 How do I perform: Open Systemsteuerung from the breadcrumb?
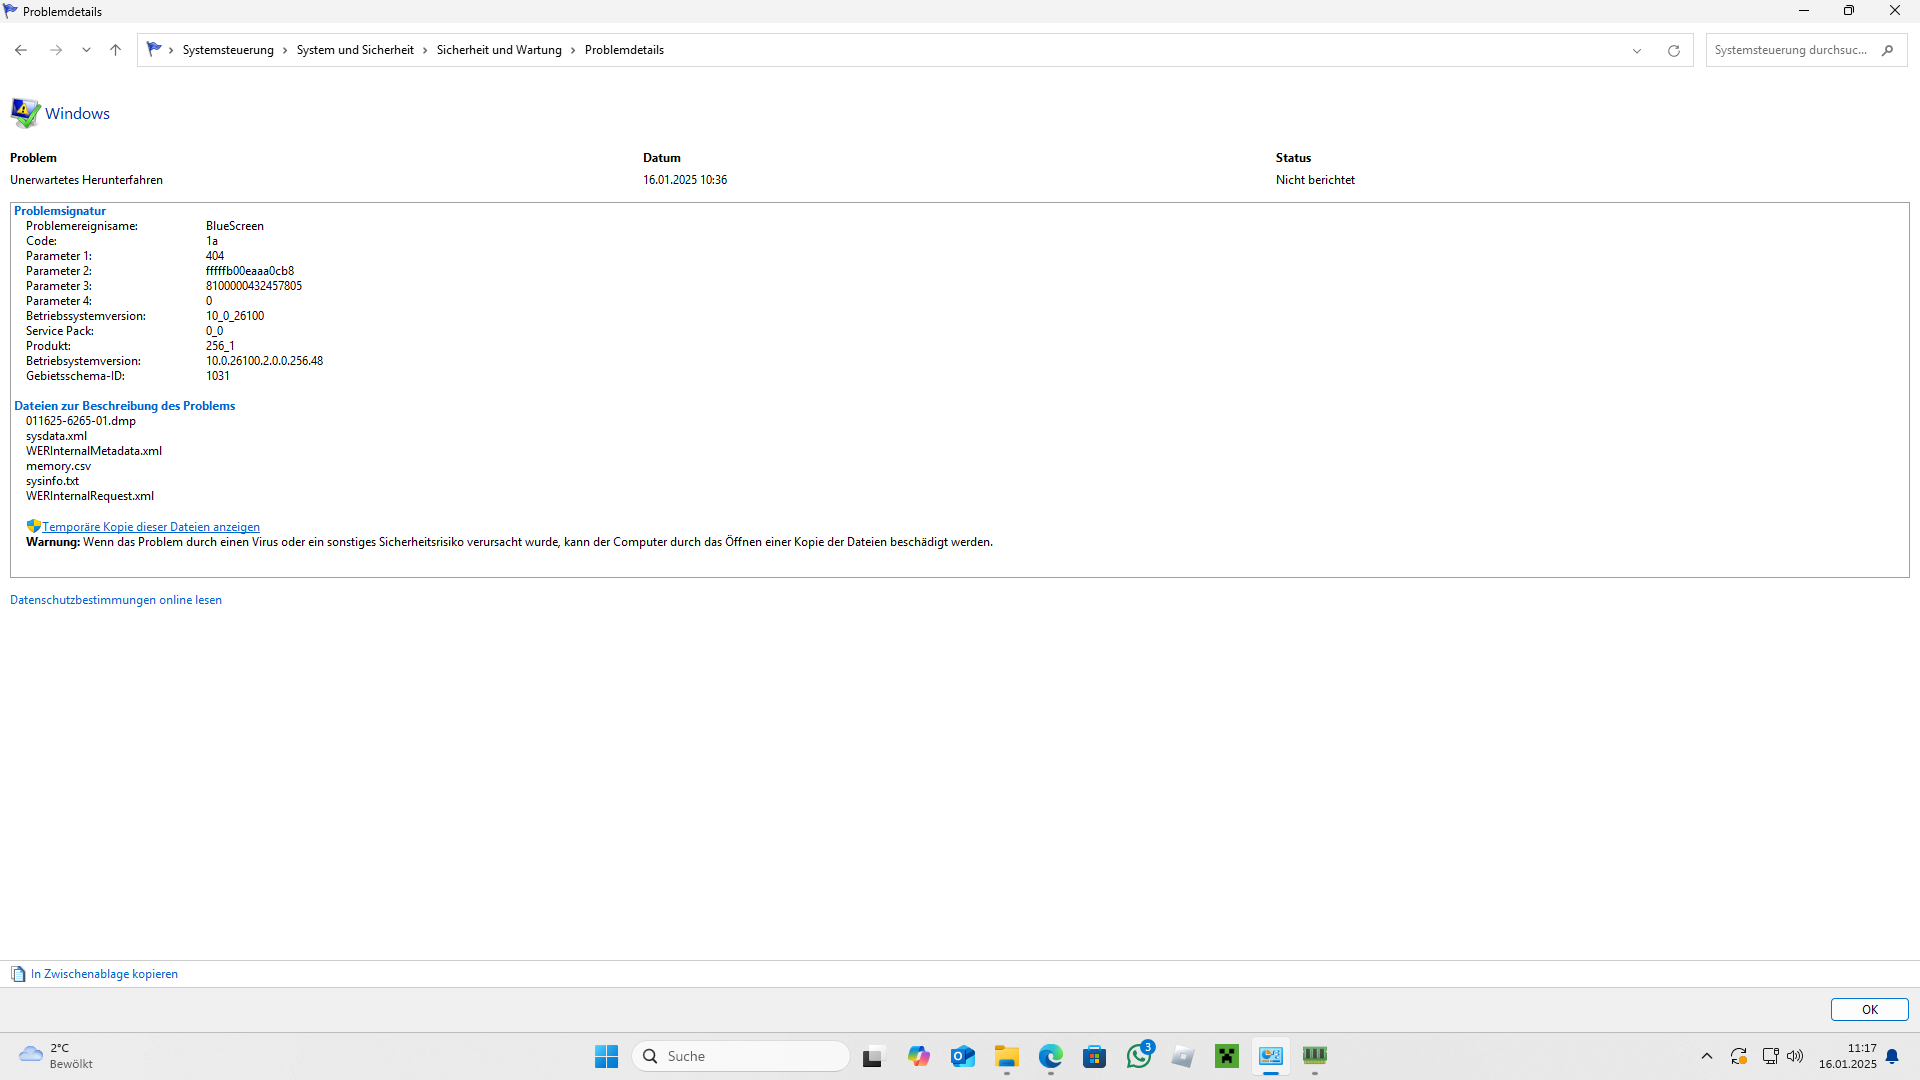[228, 49]
